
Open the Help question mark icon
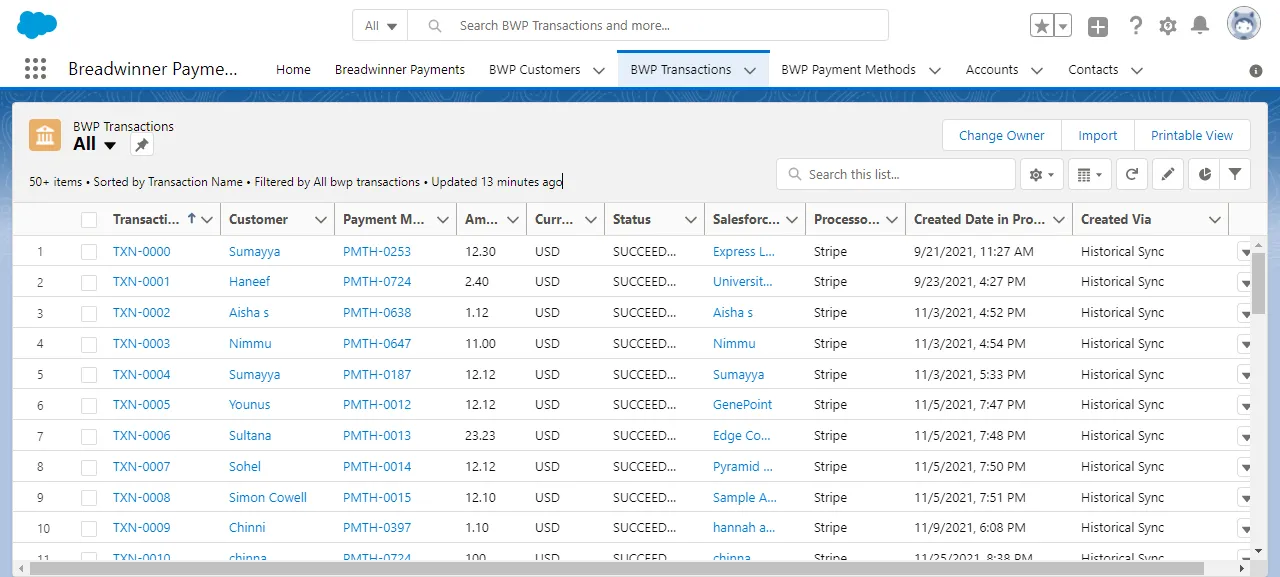pos(1135,26)
